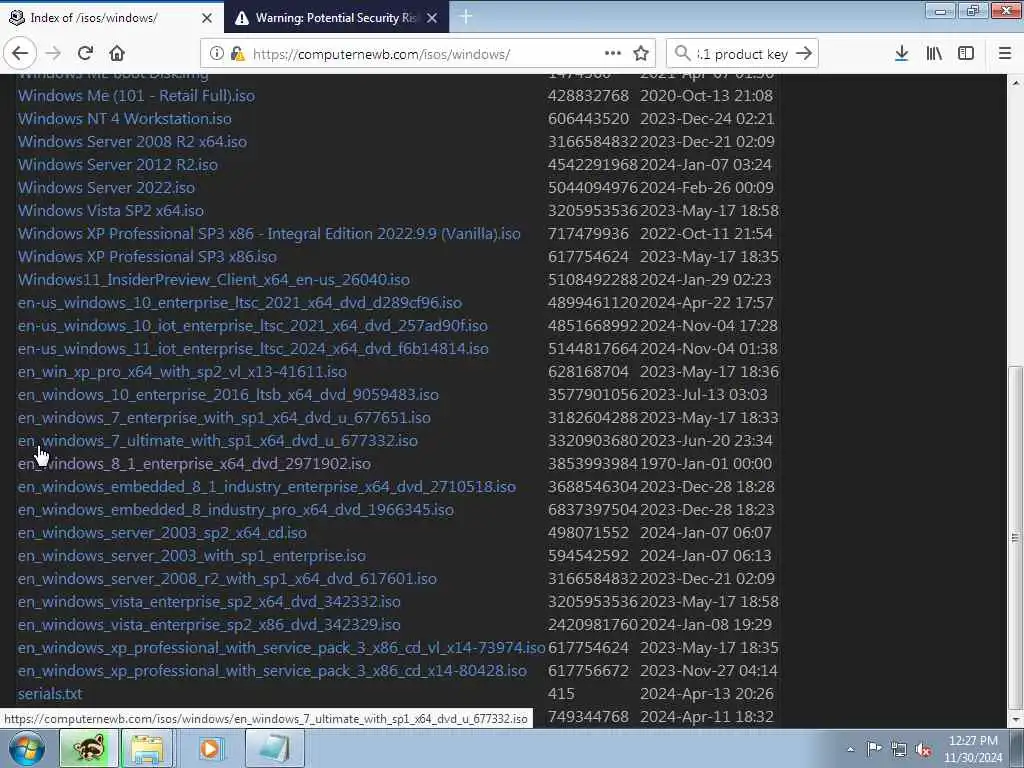Open the network tray icon
Image resolution: width=1024 pixels, height=768 pixels.
(x=899, y=749)
